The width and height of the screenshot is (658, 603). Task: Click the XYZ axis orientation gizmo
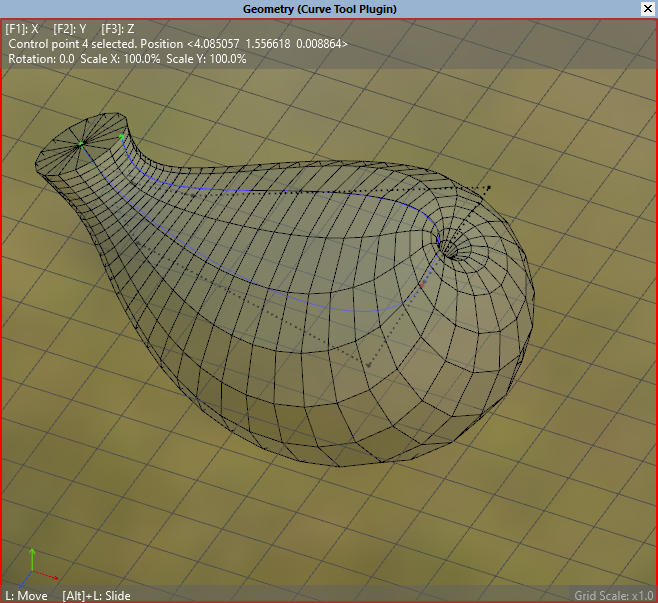click(x=37, y=568)
